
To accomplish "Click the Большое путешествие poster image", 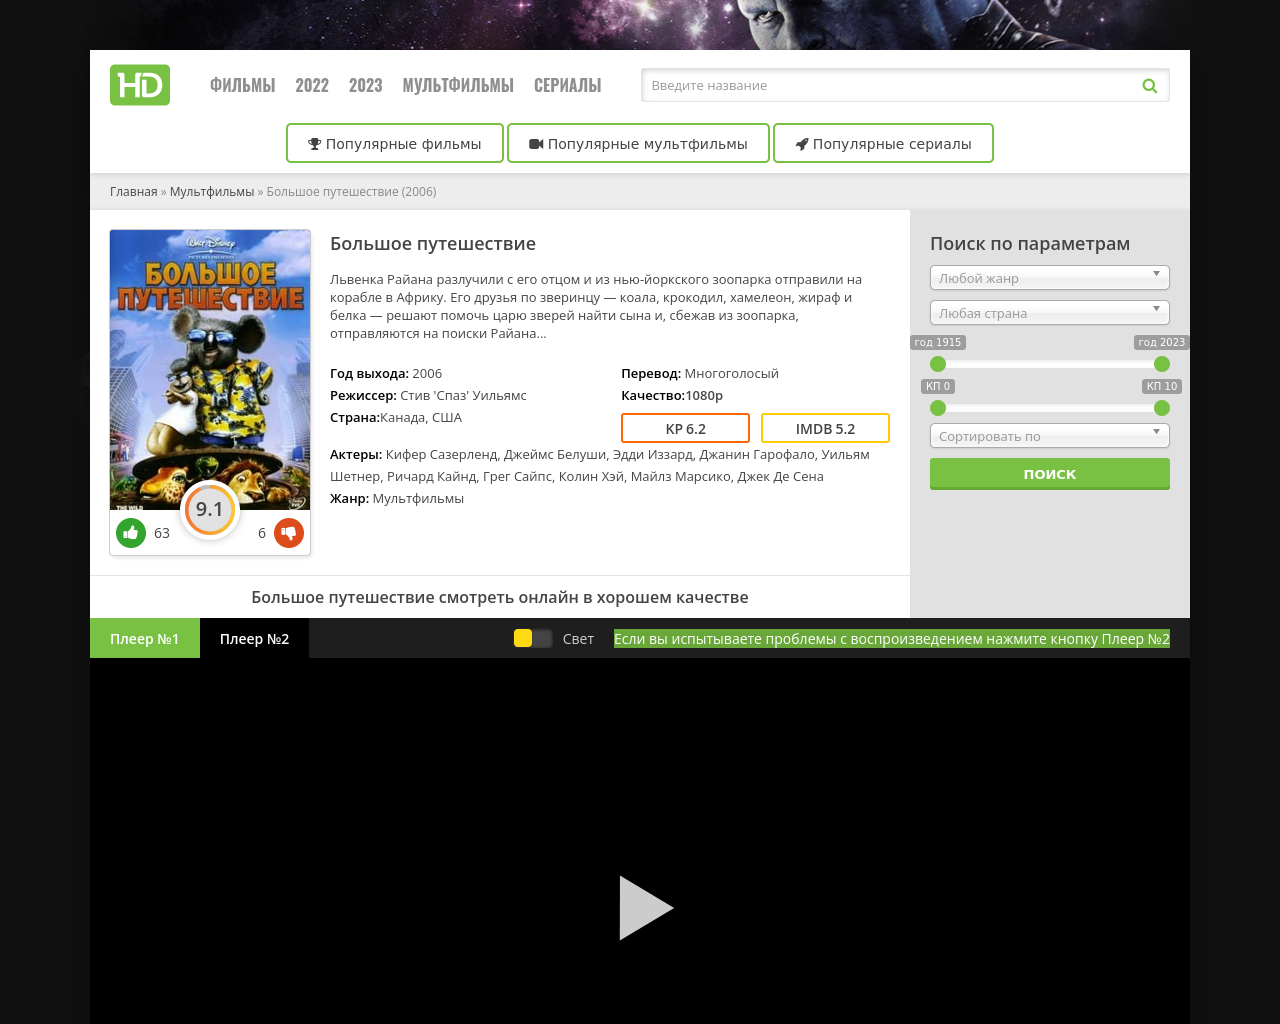I will (210, 370).
